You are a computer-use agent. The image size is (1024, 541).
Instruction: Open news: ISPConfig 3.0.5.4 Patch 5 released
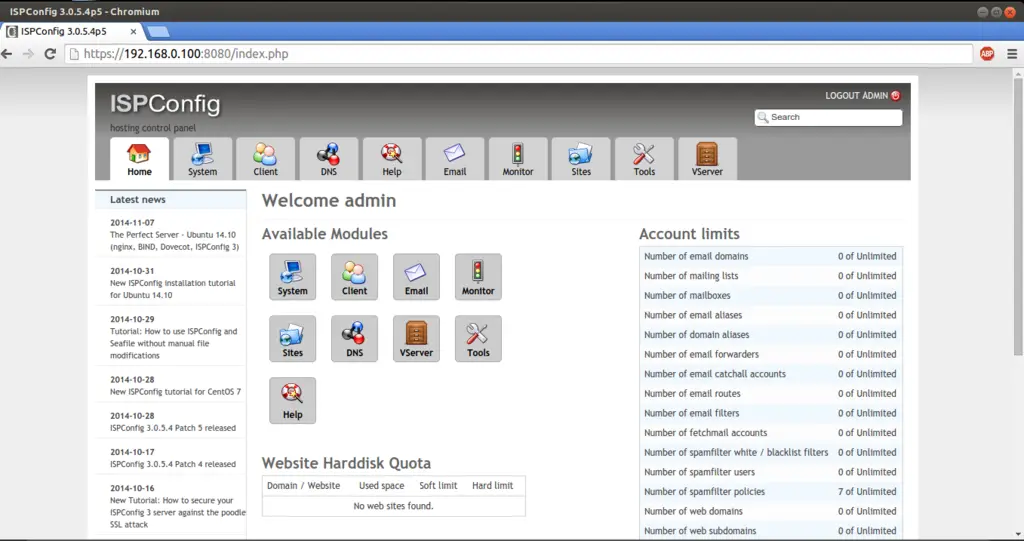(x=172, y=428)
